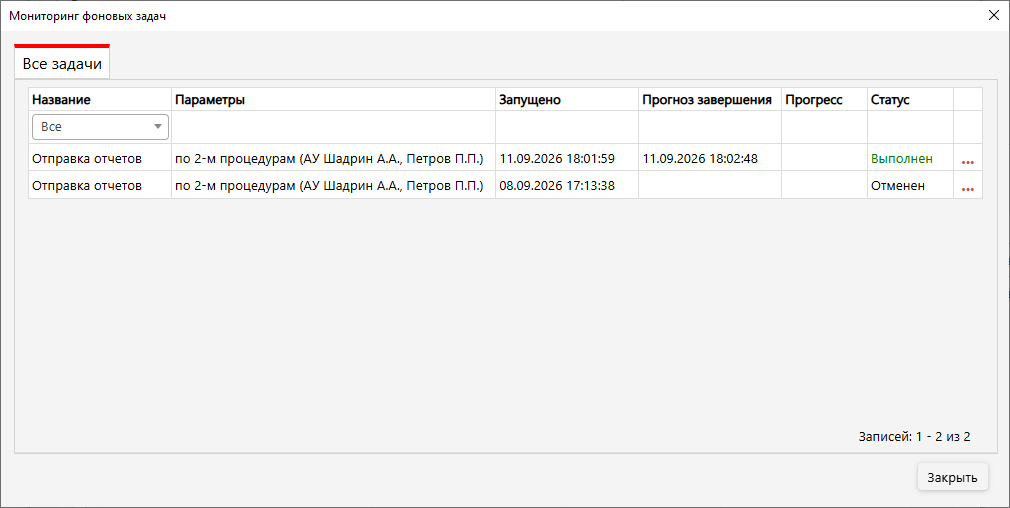
Task: Close the Мониторинг фоновых задач window
Action: 993,15
